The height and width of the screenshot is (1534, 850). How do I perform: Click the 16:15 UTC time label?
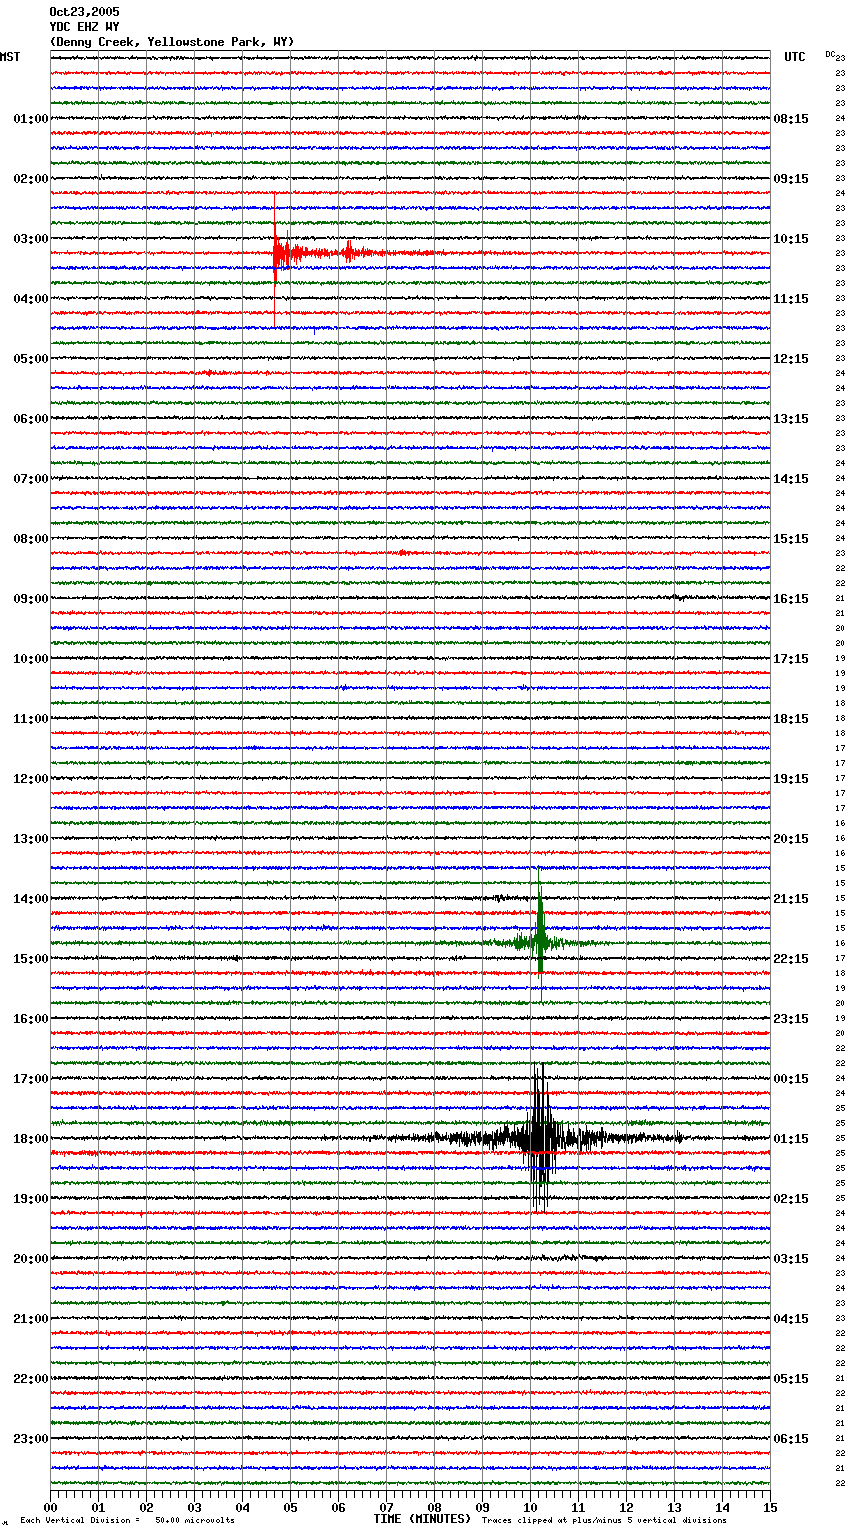(791, 599)
